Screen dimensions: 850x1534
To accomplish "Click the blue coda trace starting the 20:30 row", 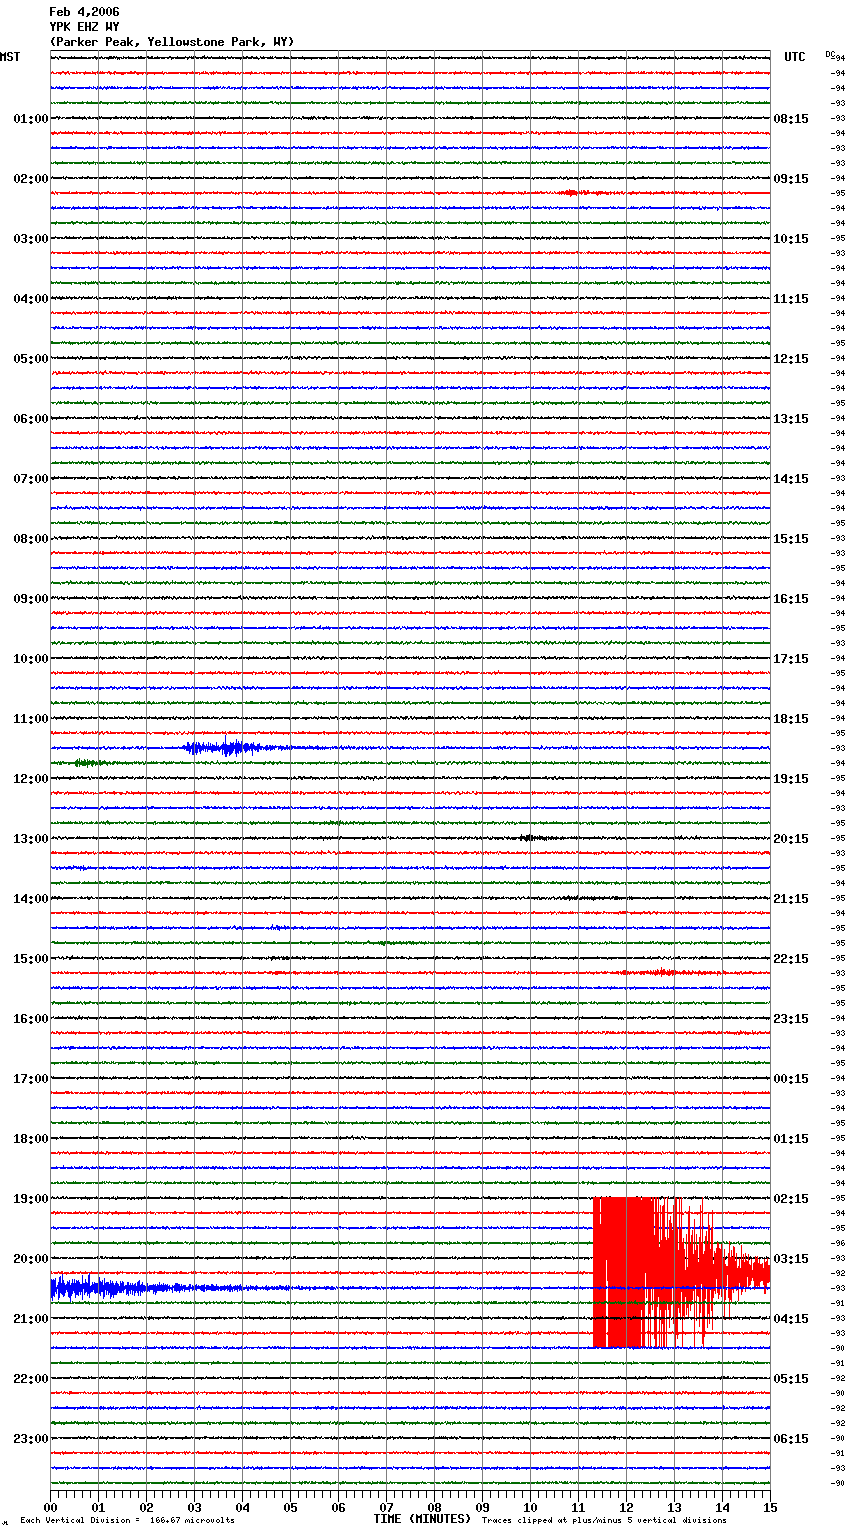I will click(120, 1288).
